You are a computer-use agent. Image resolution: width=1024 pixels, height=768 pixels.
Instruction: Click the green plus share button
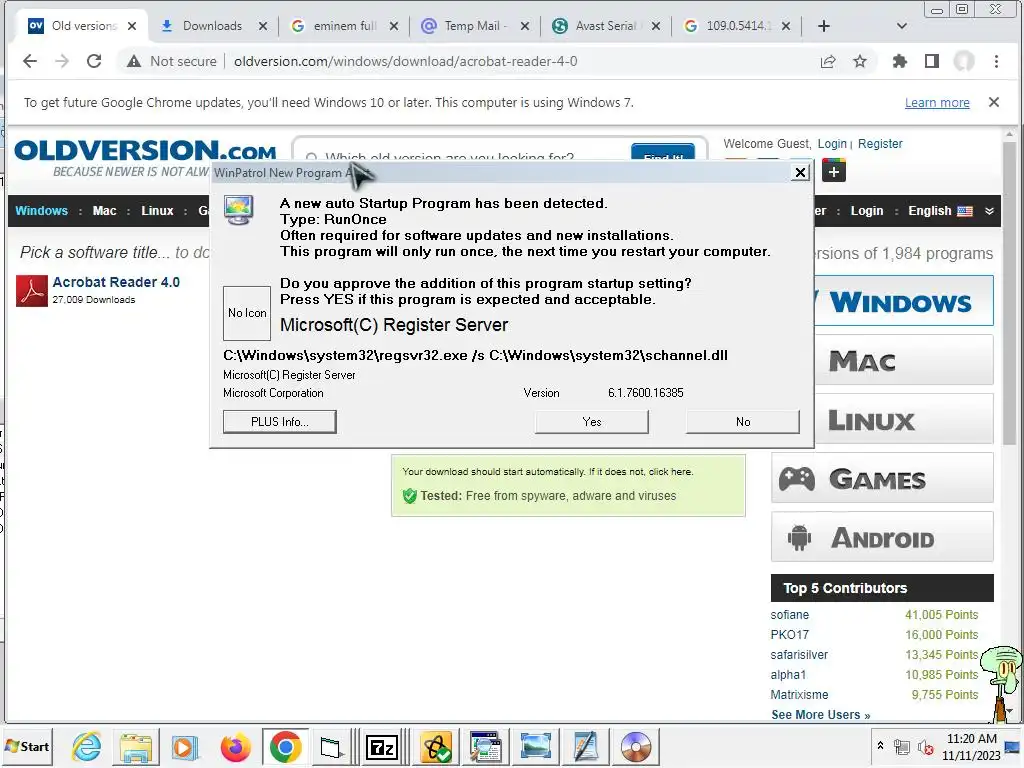tap(833, 172)
